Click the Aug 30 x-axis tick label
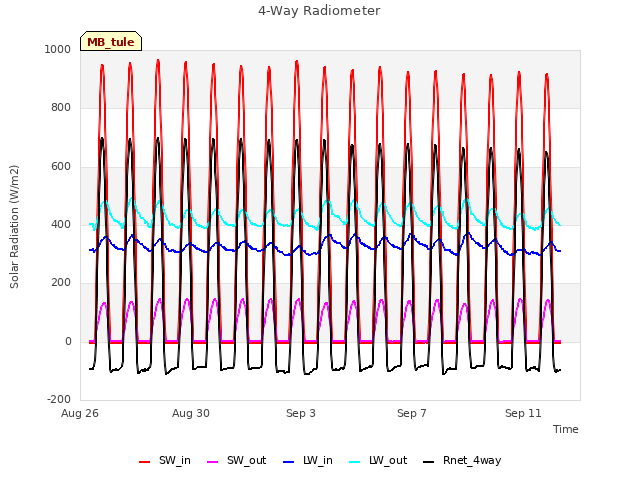 [191, 413]
